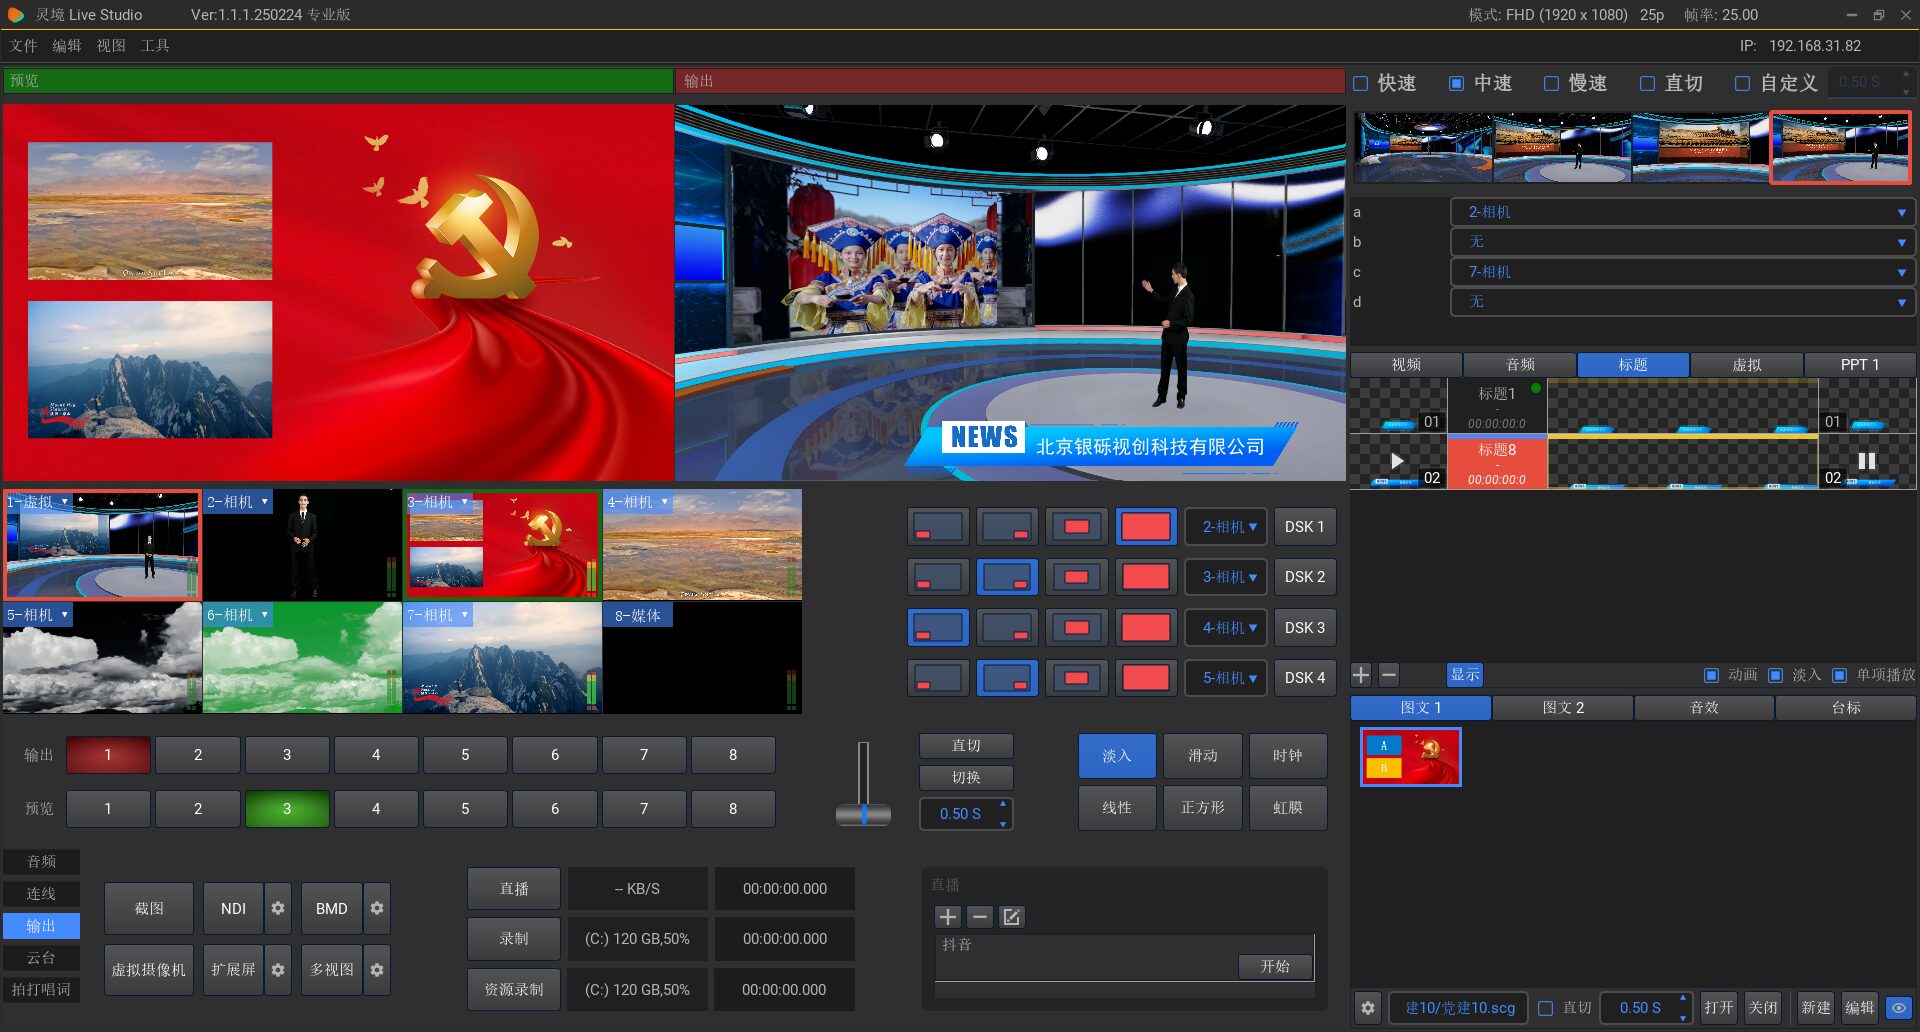Add a new live stream with plus icon

[x=947, y=917]
